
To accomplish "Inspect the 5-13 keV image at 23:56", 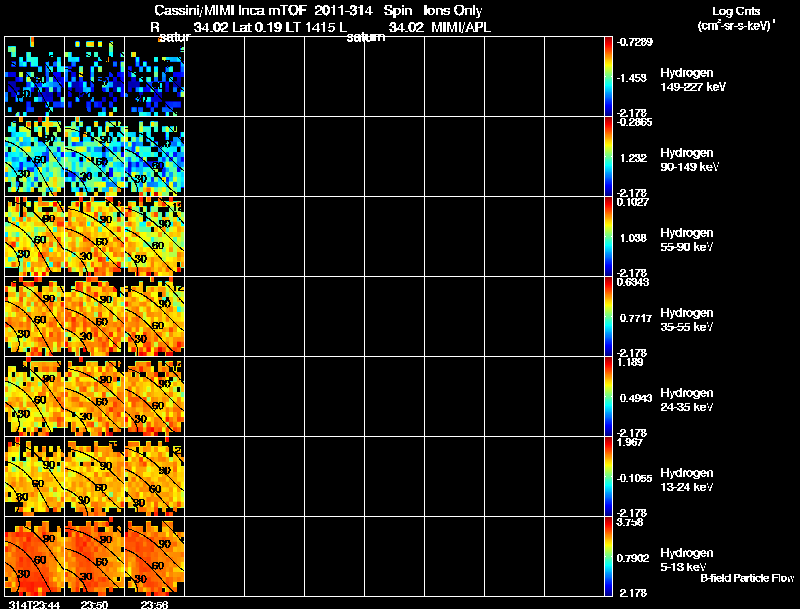I will pos(155,556).
